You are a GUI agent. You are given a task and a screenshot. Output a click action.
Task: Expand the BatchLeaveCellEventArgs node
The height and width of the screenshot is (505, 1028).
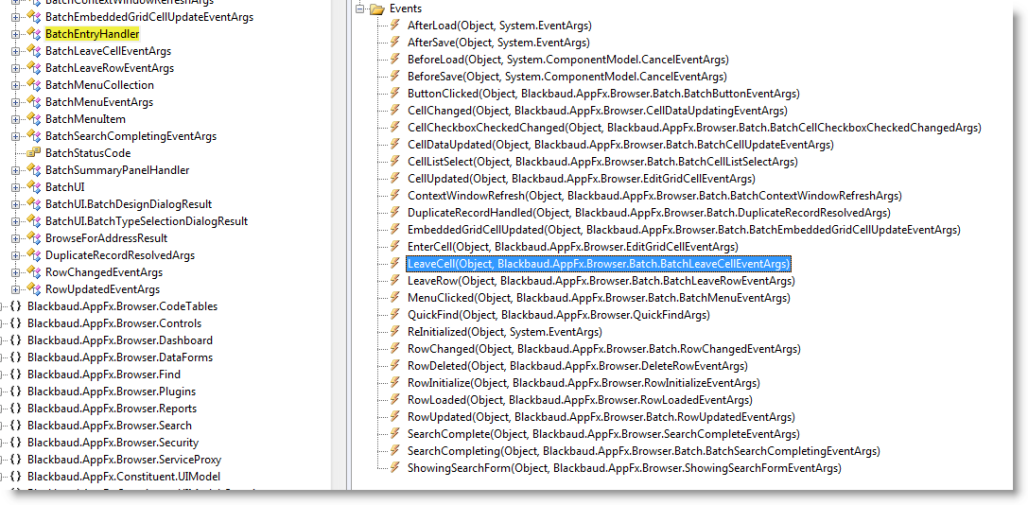point(15,50)
